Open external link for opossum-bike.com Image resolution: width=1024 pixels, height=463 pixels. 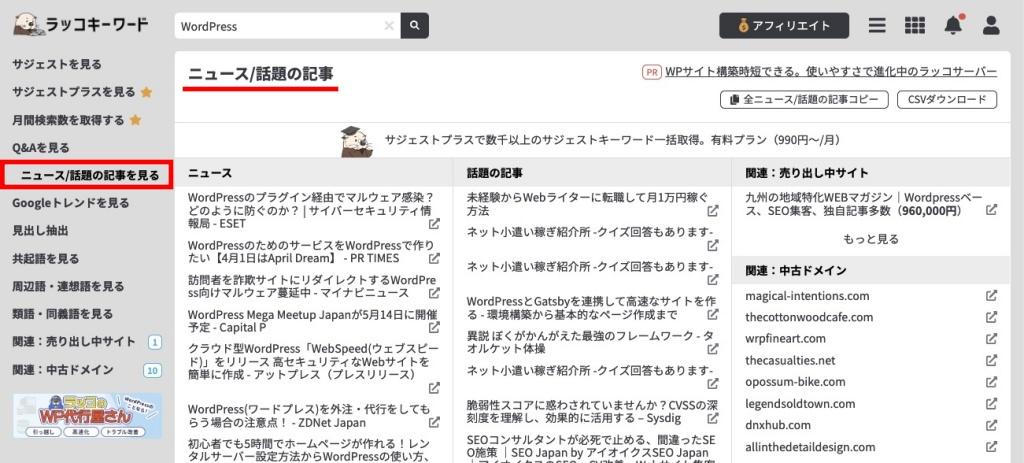click(x=991, y=382)
